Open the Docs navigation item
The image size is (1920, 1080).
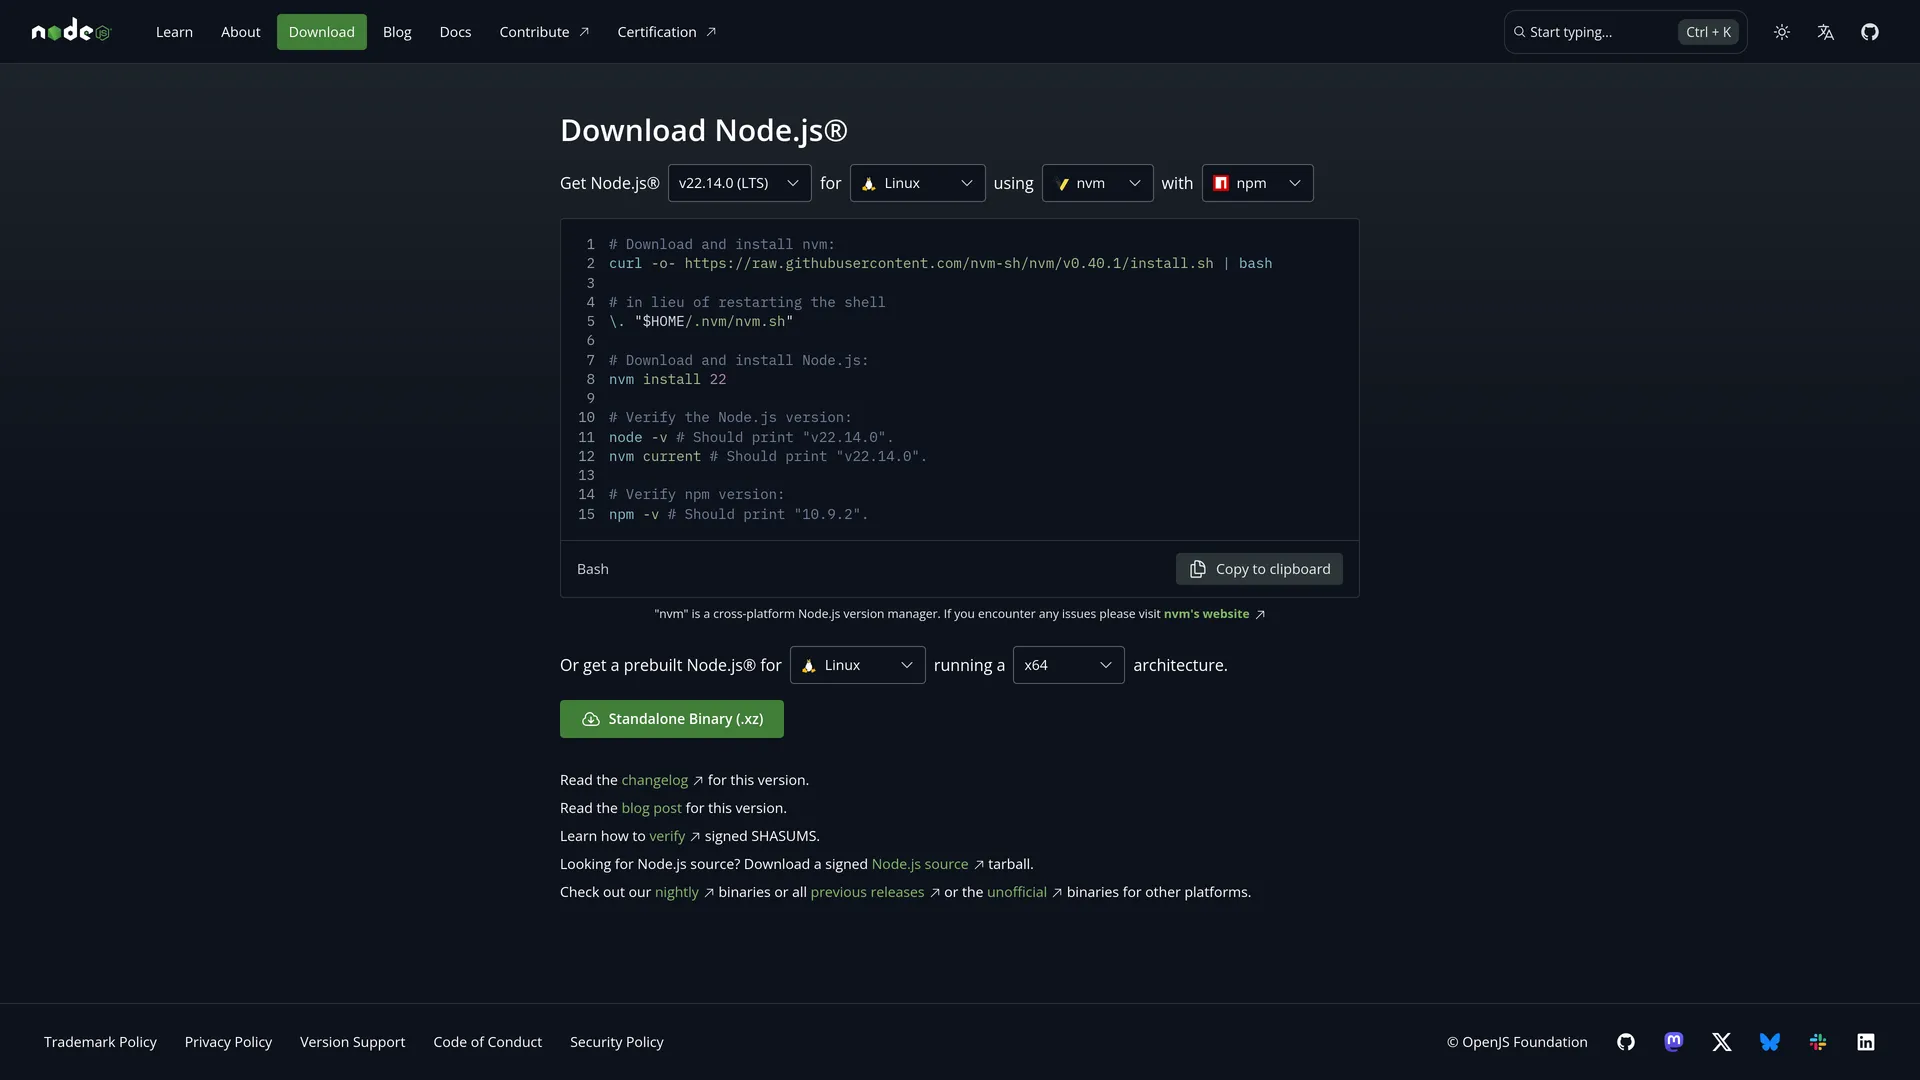tap(455, 32)
